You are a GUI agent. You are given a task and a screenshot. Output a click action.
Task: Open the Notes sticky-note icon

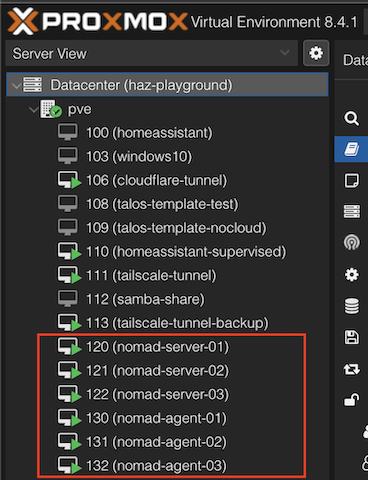(x=351, y=181)
